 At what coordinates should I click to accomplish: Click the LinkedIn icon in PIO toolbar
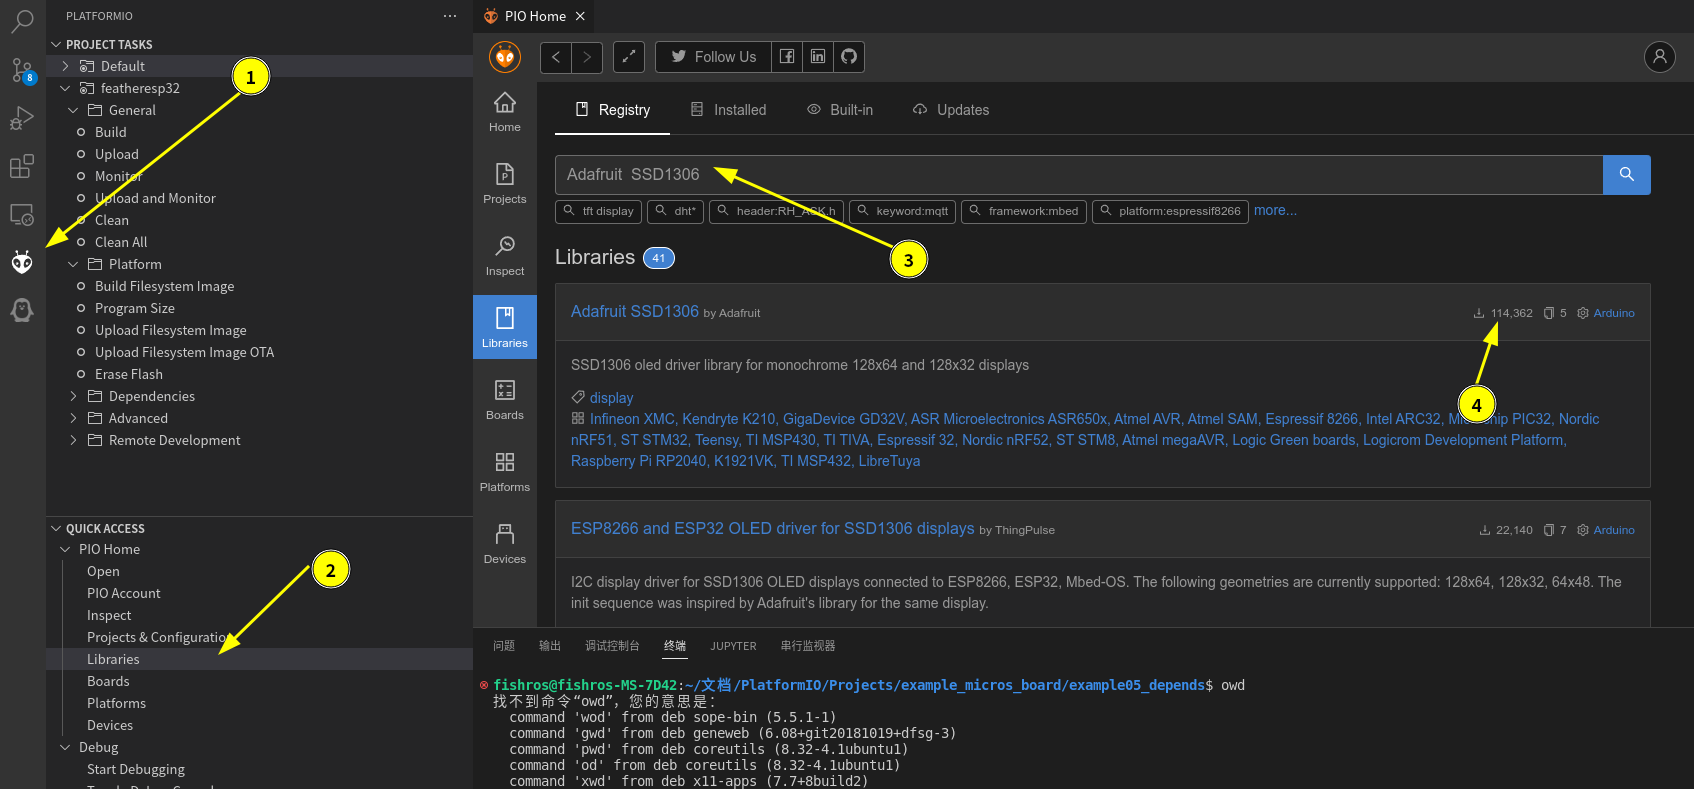tap(818, 57)
